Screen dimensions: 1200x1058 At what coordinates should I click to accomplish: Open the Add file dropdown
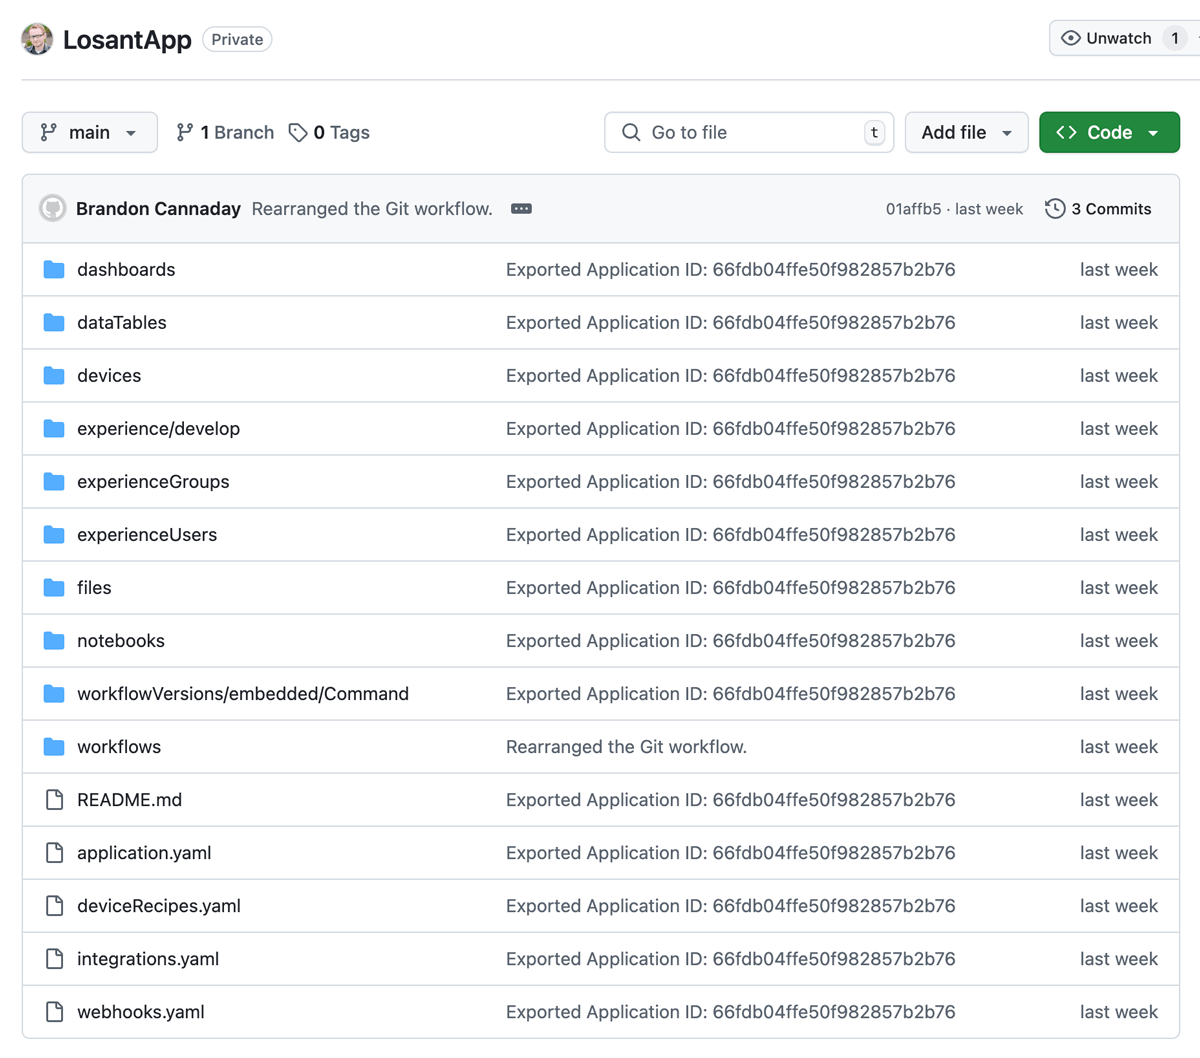pyautogui.click(x=966, y=132)
